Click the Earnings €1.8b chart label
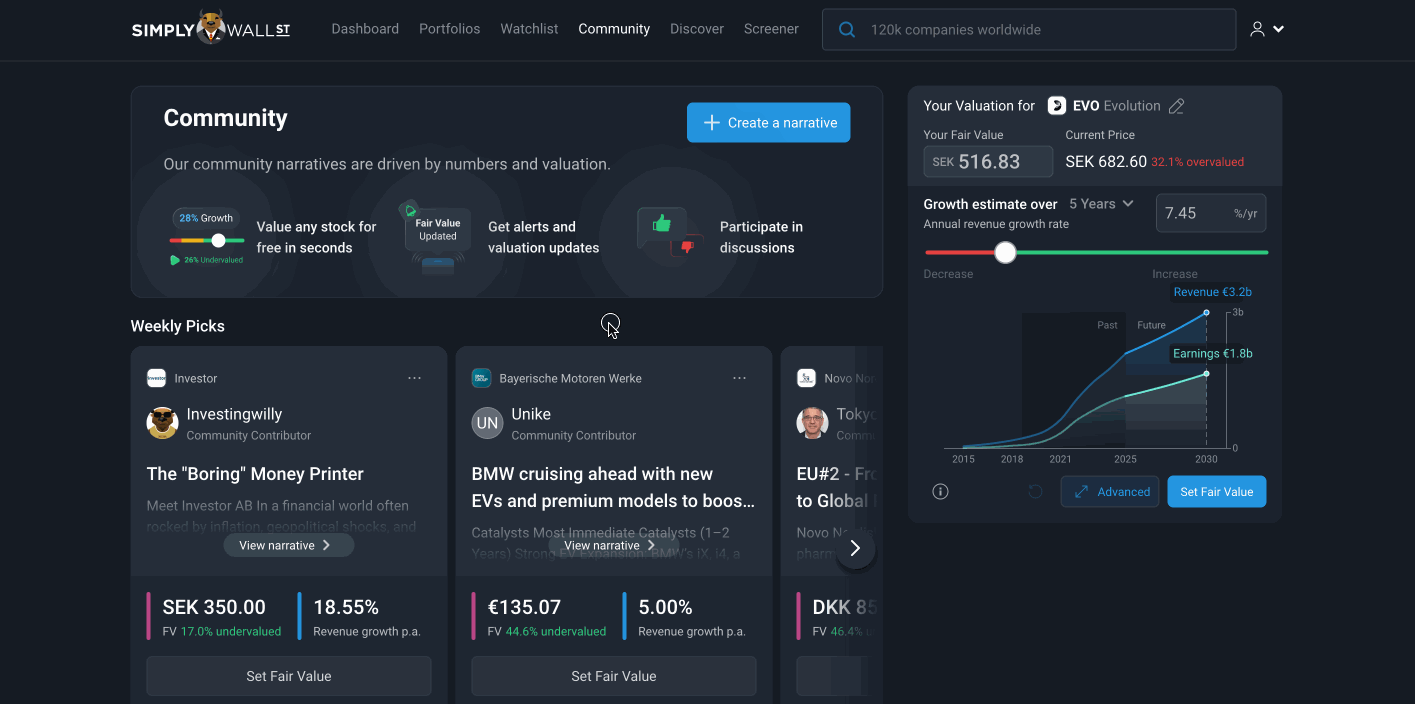Viewport: 1415px width, 704px height. coord(1212,353)
